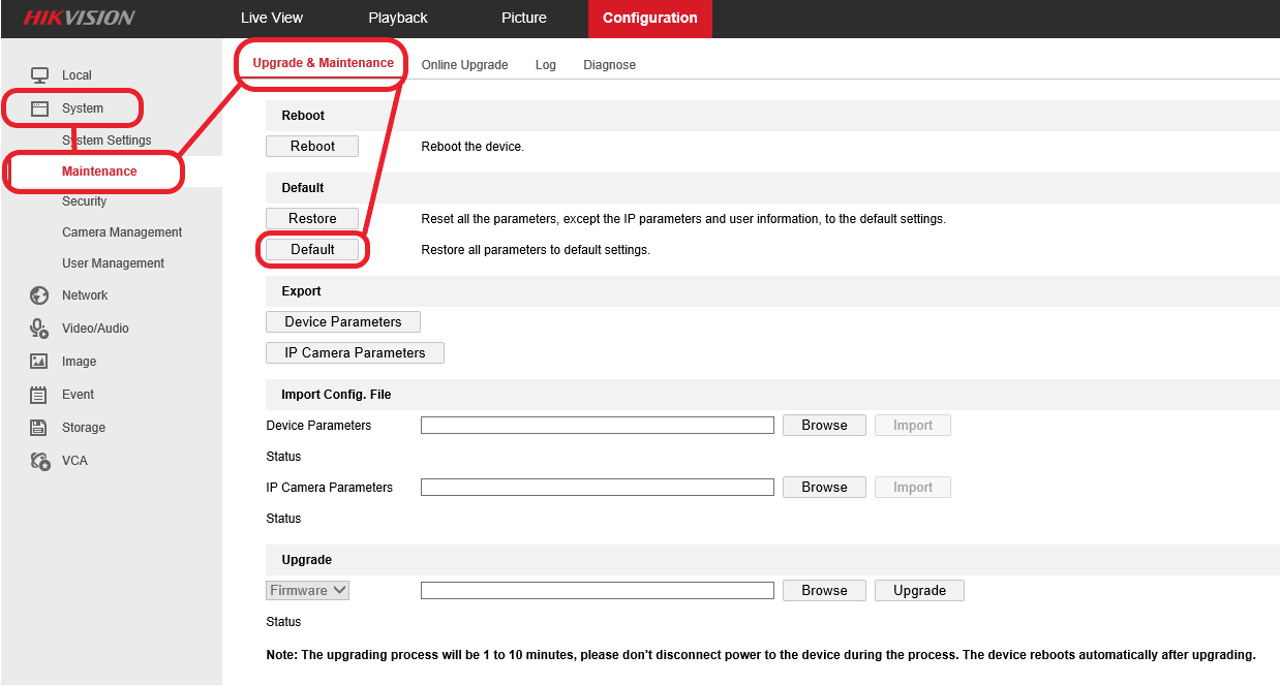Browse for an IP Camera Parameters file

tap(824, 487)
